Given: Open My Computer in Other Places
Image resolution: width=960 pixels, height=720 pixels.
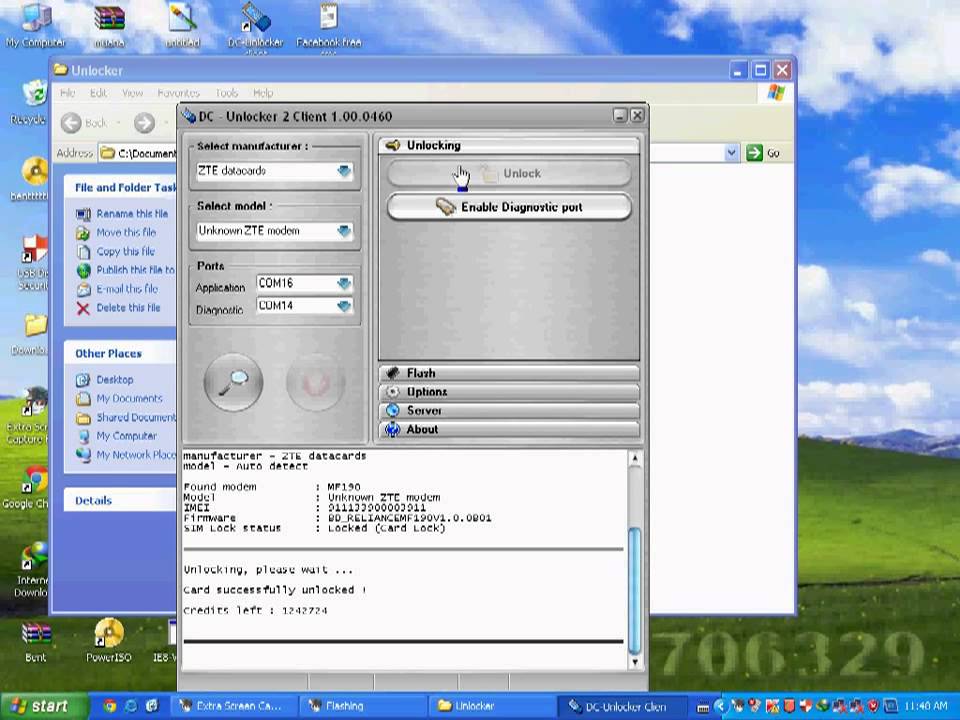Looking at the screenshot, I should click(126, 437).
